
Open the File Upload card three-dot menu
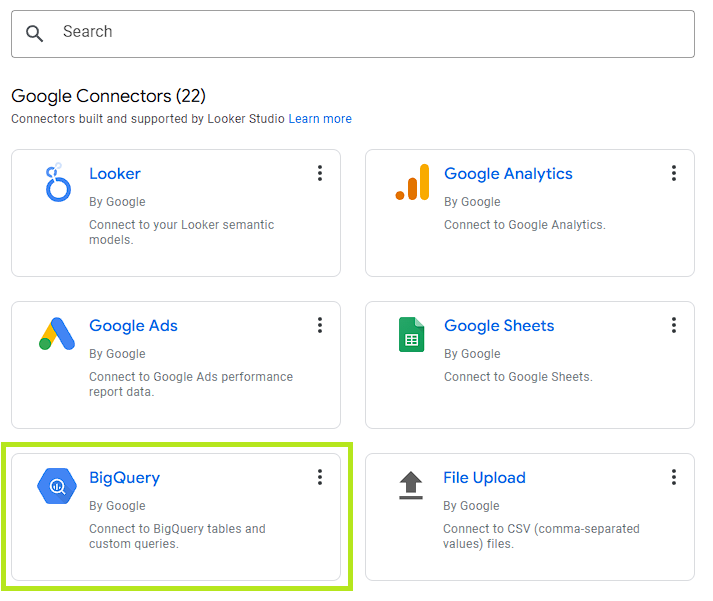tap(674, 477)
